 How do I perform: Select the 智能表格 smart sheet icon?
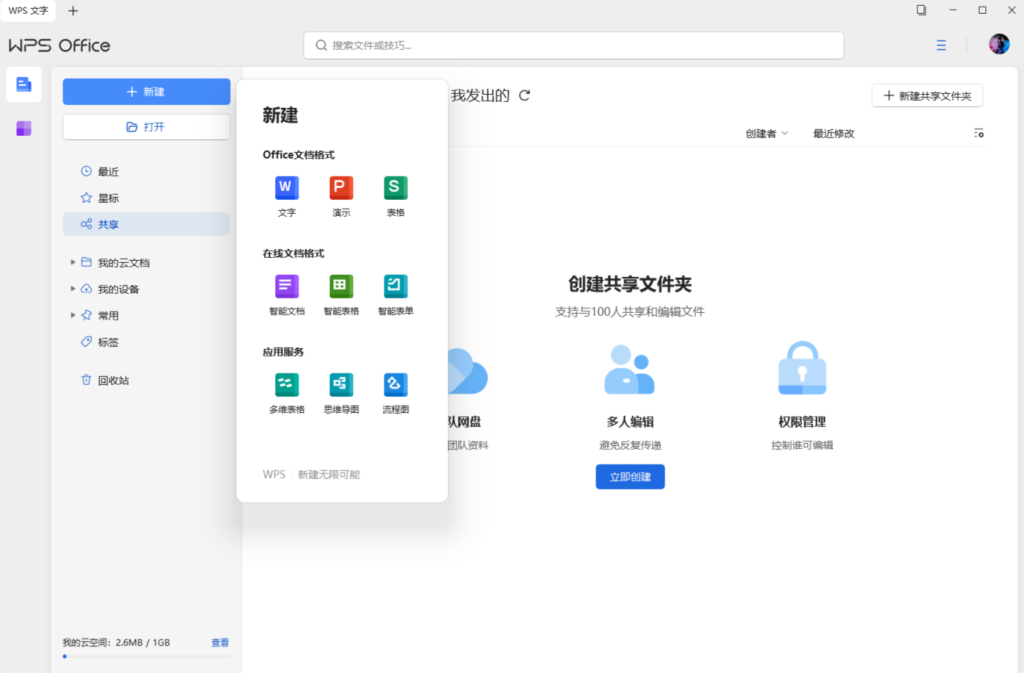tap(341, 287)
